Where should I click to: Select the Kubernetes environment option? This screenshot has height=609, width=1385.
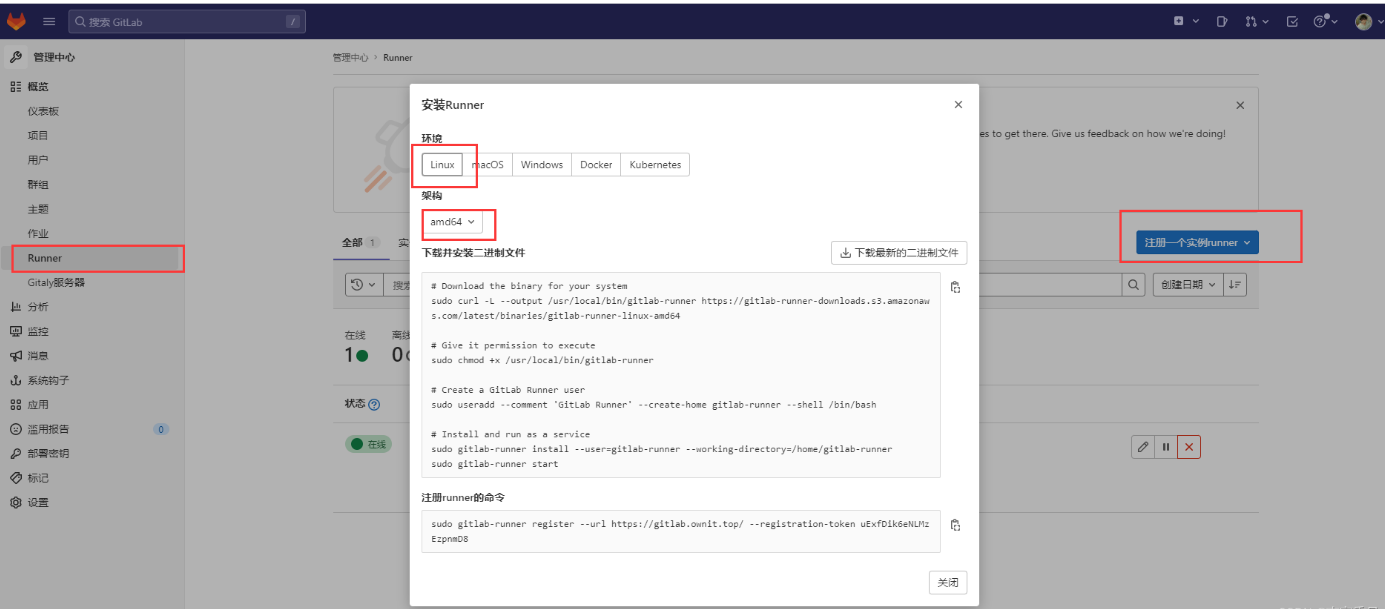655,164
